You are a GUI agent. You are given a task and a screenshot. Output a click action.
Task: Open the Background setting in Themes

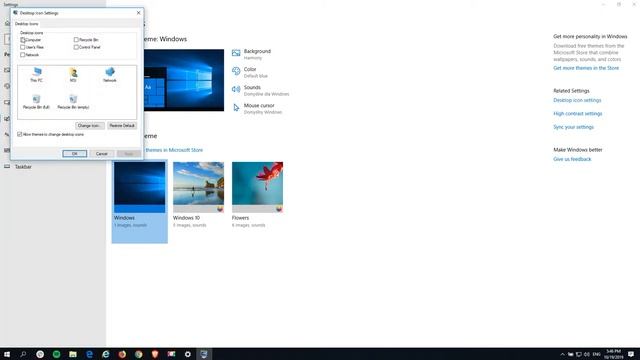251,54
